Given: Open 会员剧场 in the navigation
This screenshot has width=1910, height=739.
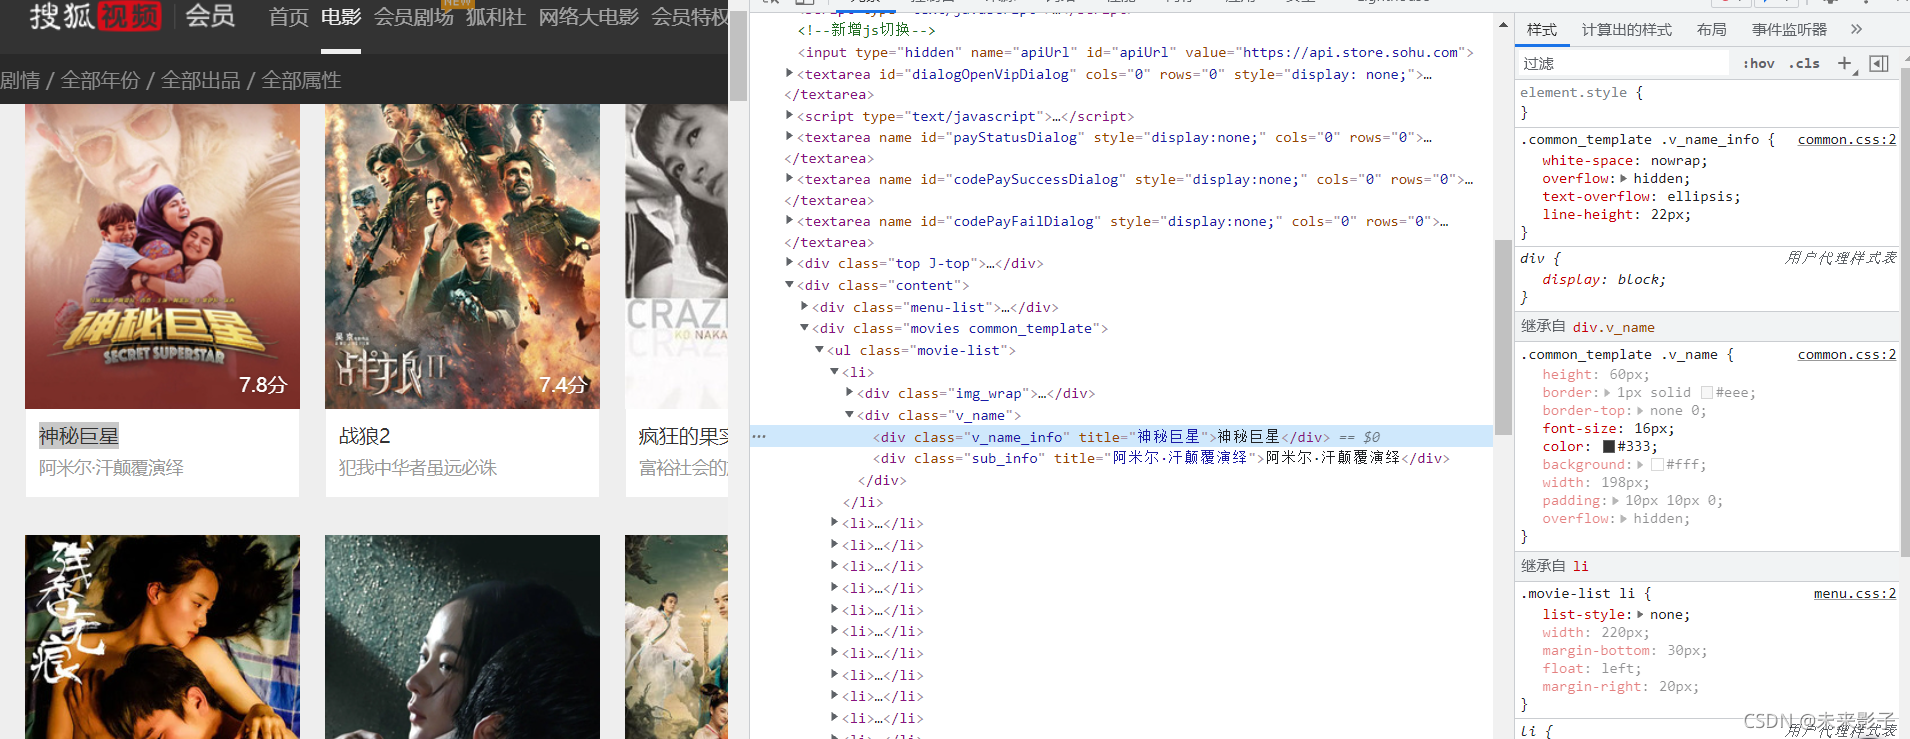Looking at the screenshot, I should [x=413, y=17].
